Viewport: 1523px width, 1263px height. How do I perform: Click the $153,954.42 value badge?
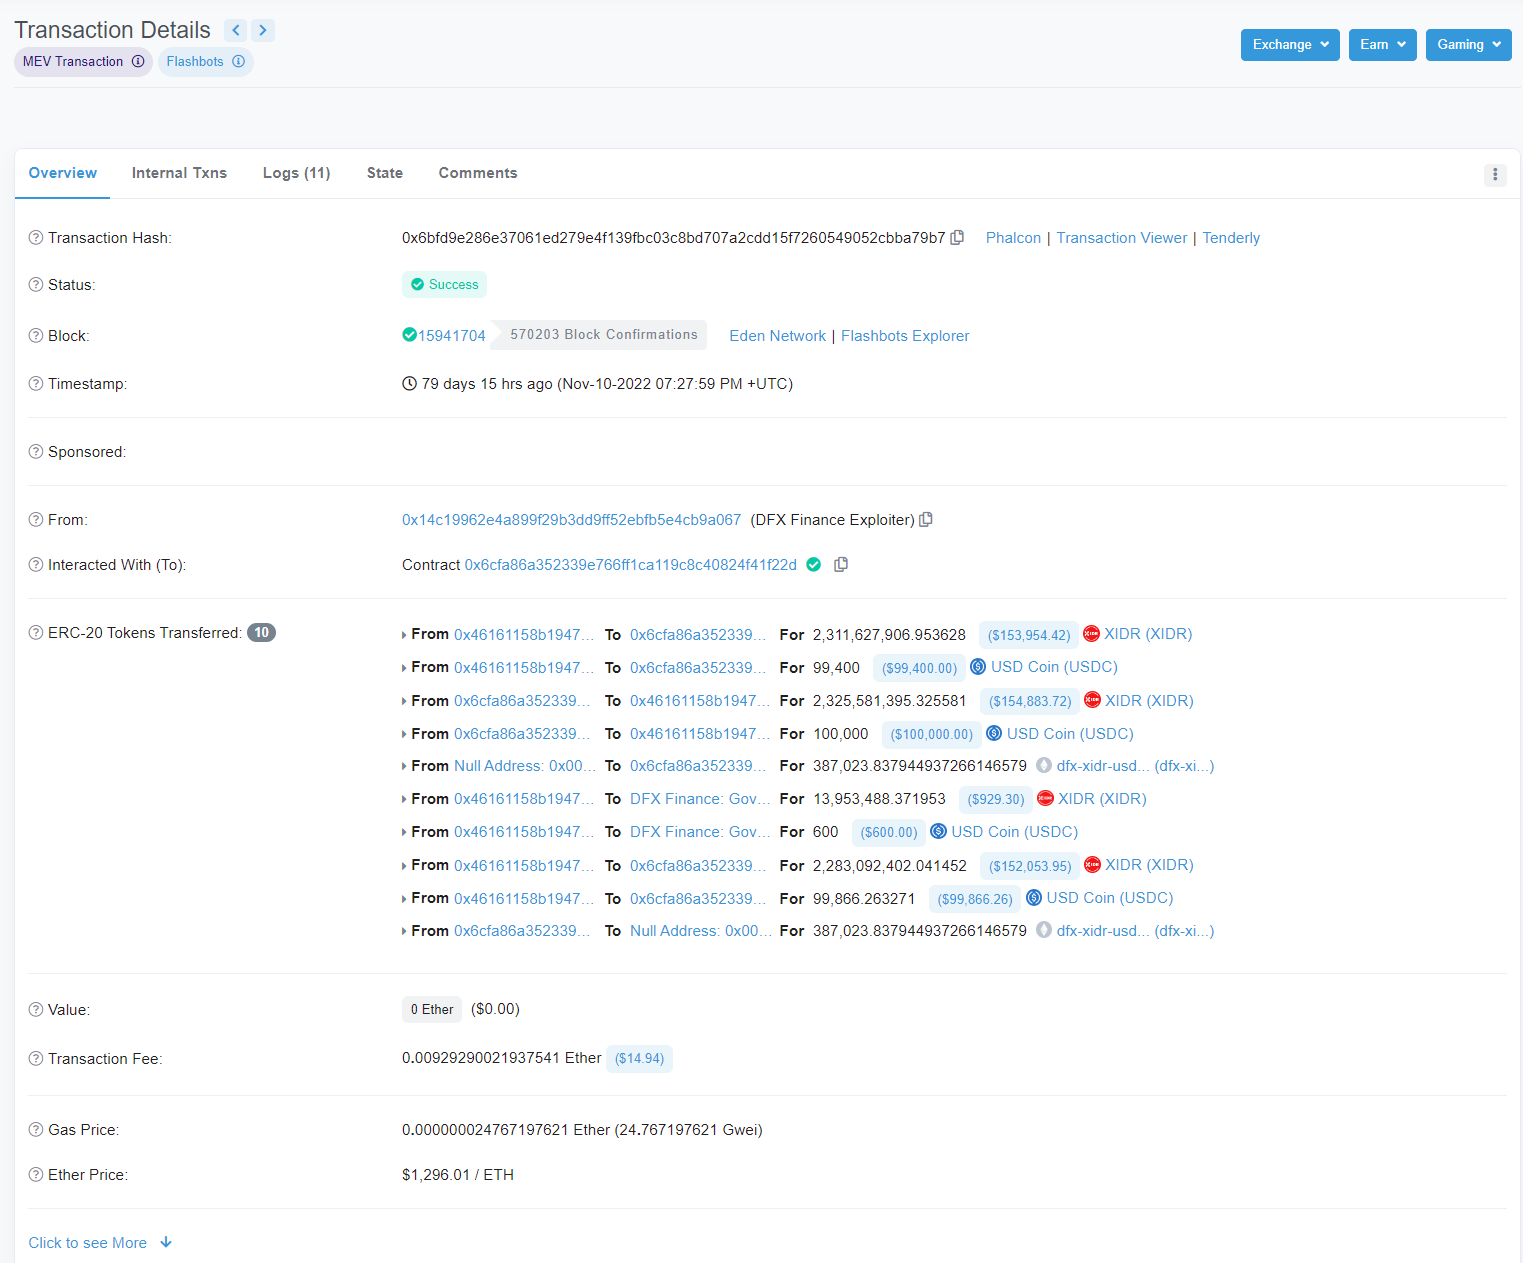pos(1029,635)
